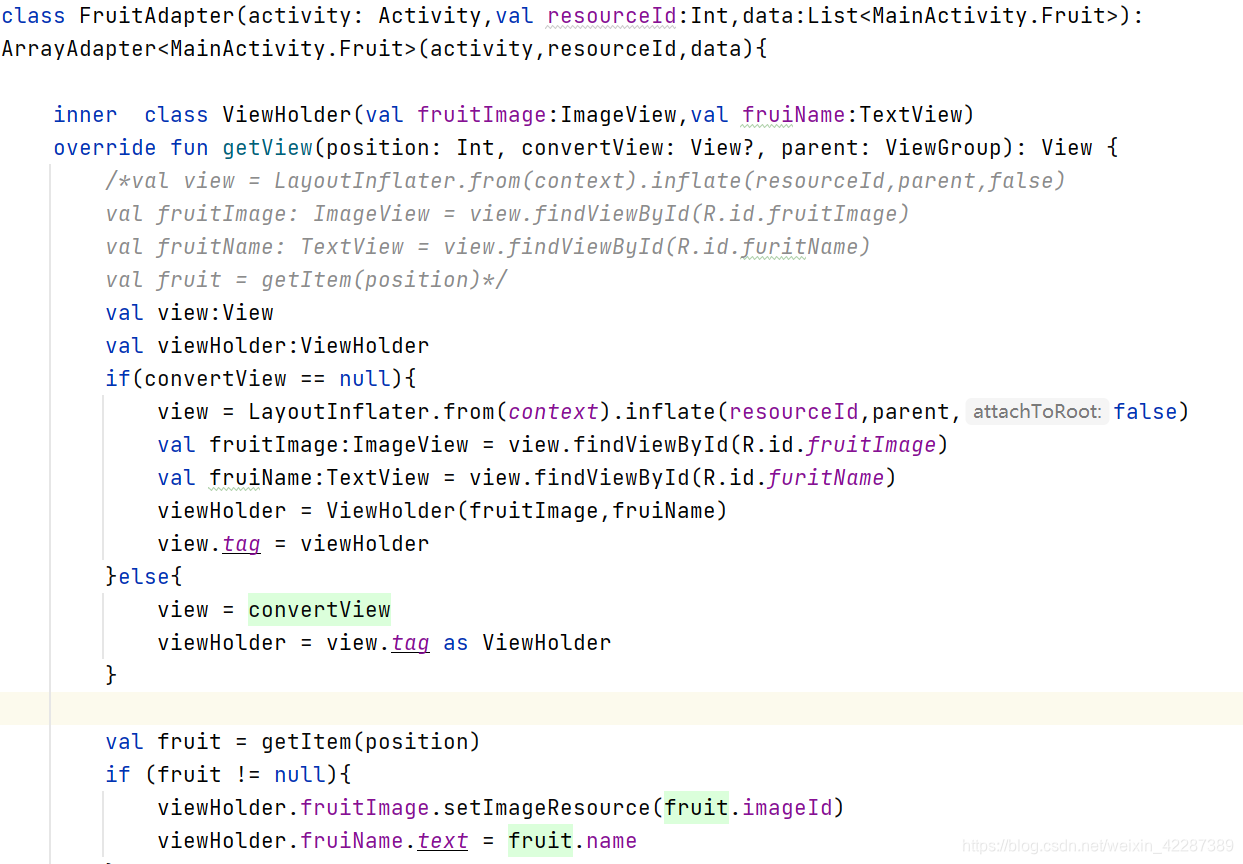Click the commented '/*val view = LayoutInflater' line
This screenshot has height=864, width=1243.
point(585,181)
